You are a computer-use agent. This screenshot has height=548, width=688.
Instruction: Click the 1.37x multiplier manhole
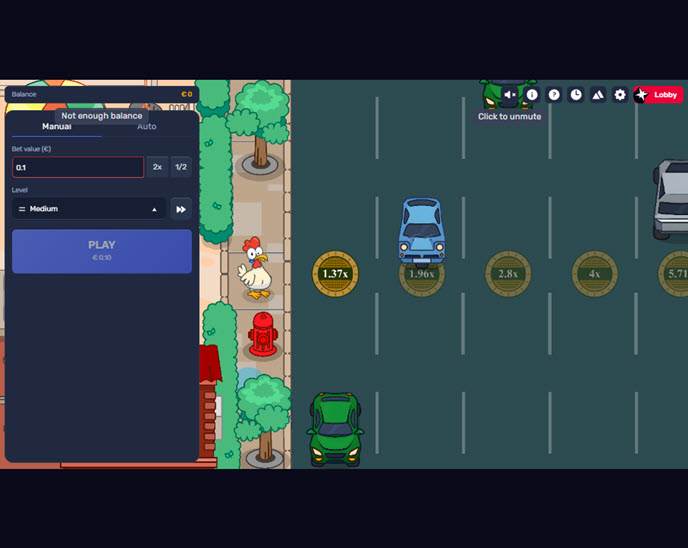coord(335,274)
